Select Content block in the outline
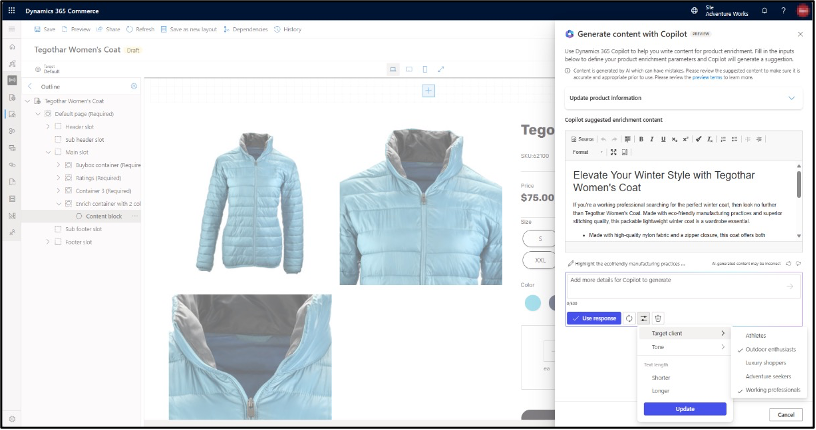Viewport: 816px width, 430px height. 104,216
